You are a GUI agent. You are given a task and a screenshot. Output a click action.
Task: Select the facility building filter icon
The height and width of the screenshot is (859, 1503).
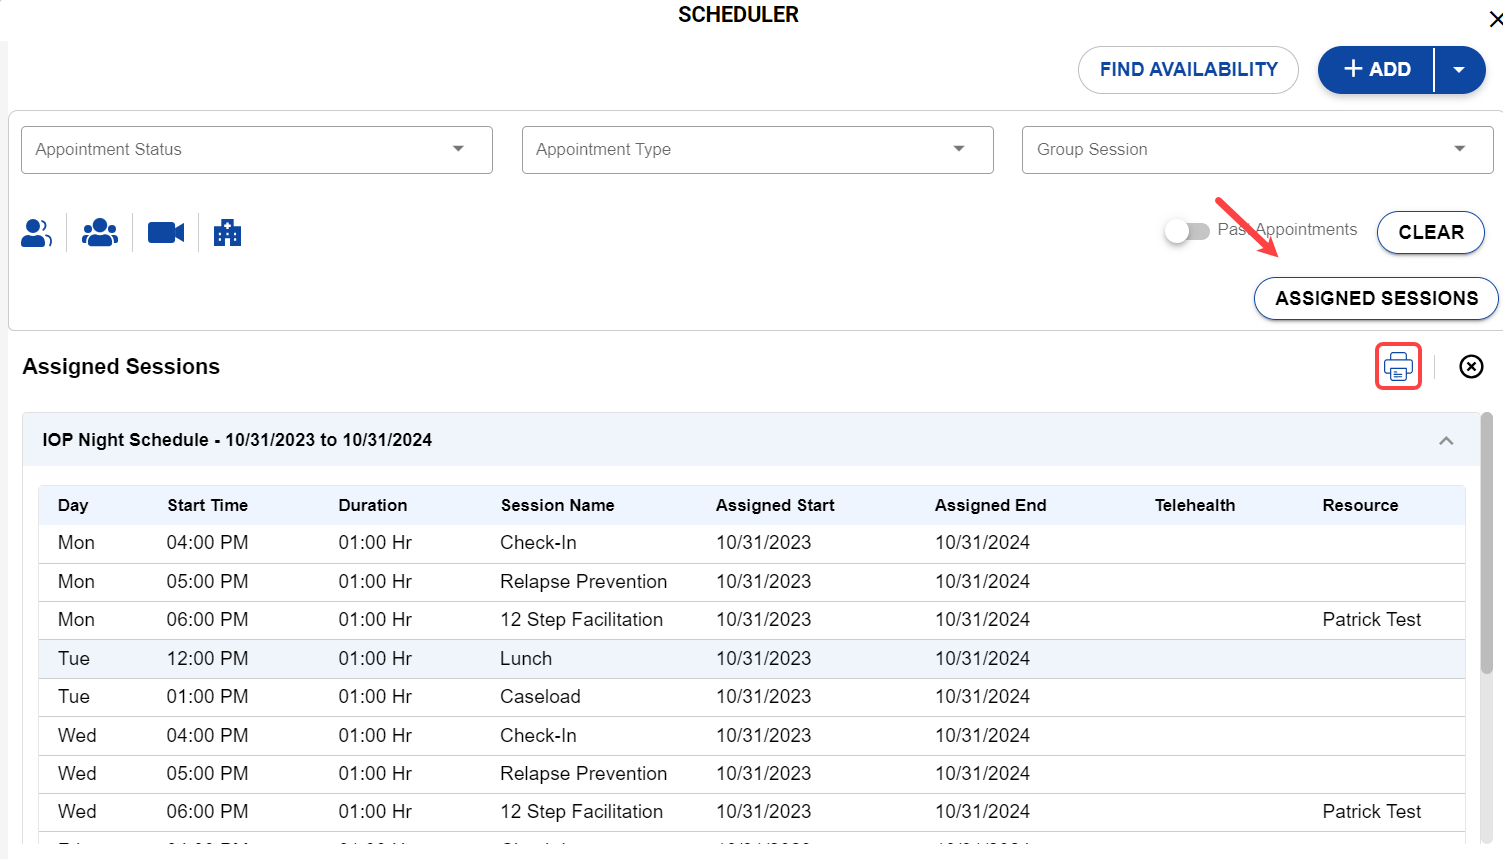(x=227, y=233)
